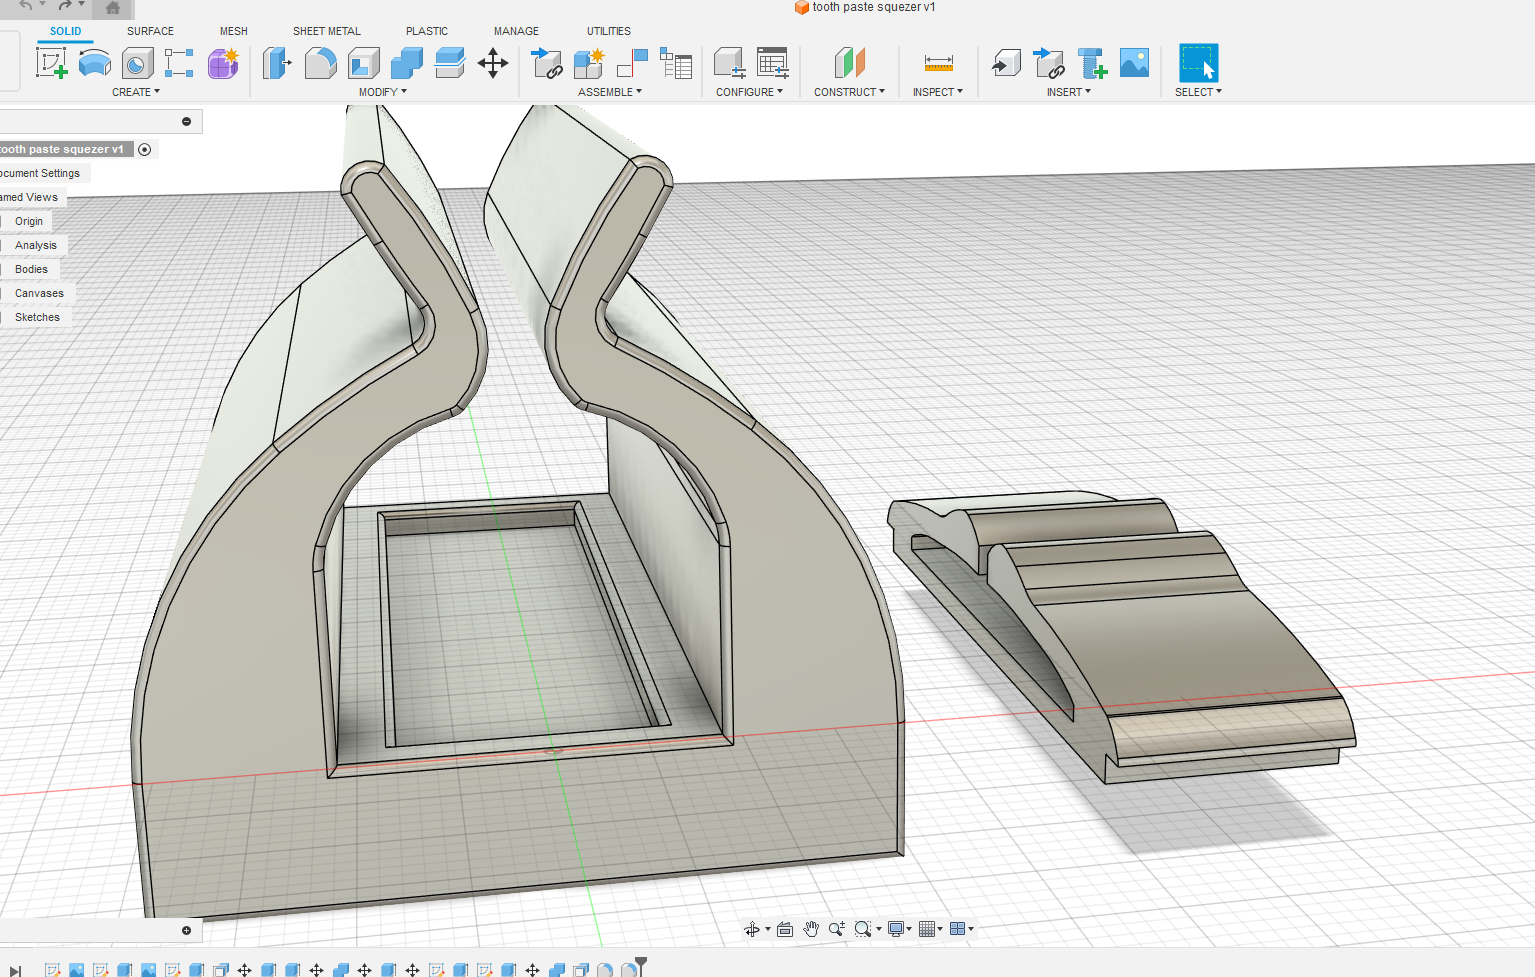Collapse the browser panel with minus button
This screenshot has height=977, width=1535.
pyautogui.click(x=186, y=121)
